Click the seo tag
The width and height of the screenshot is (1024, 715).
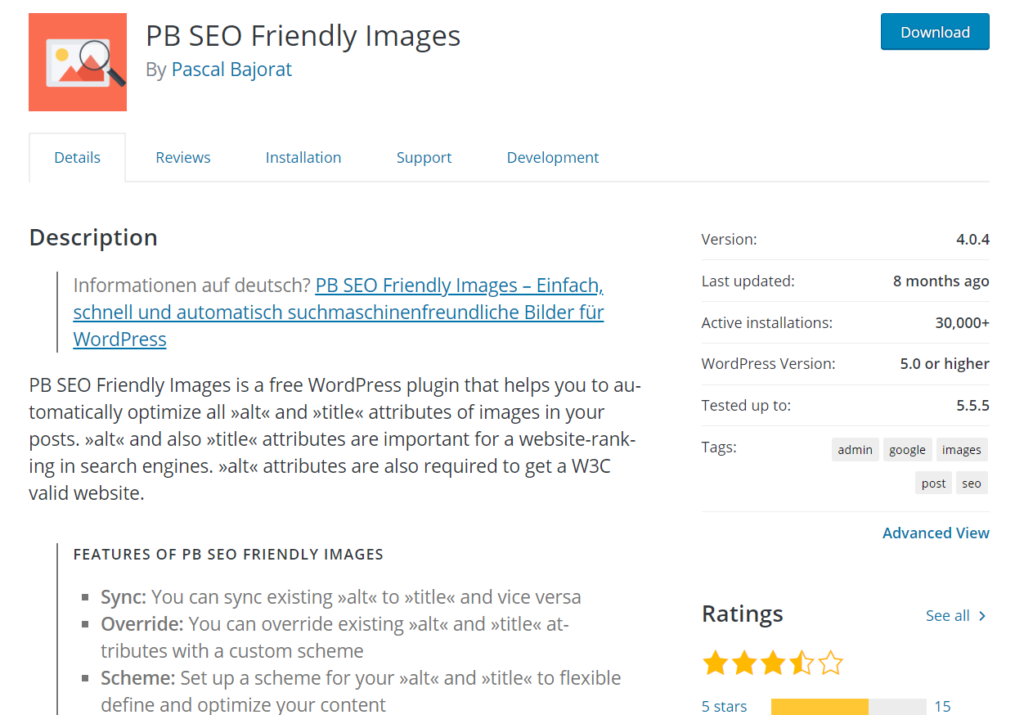(971, 483)
